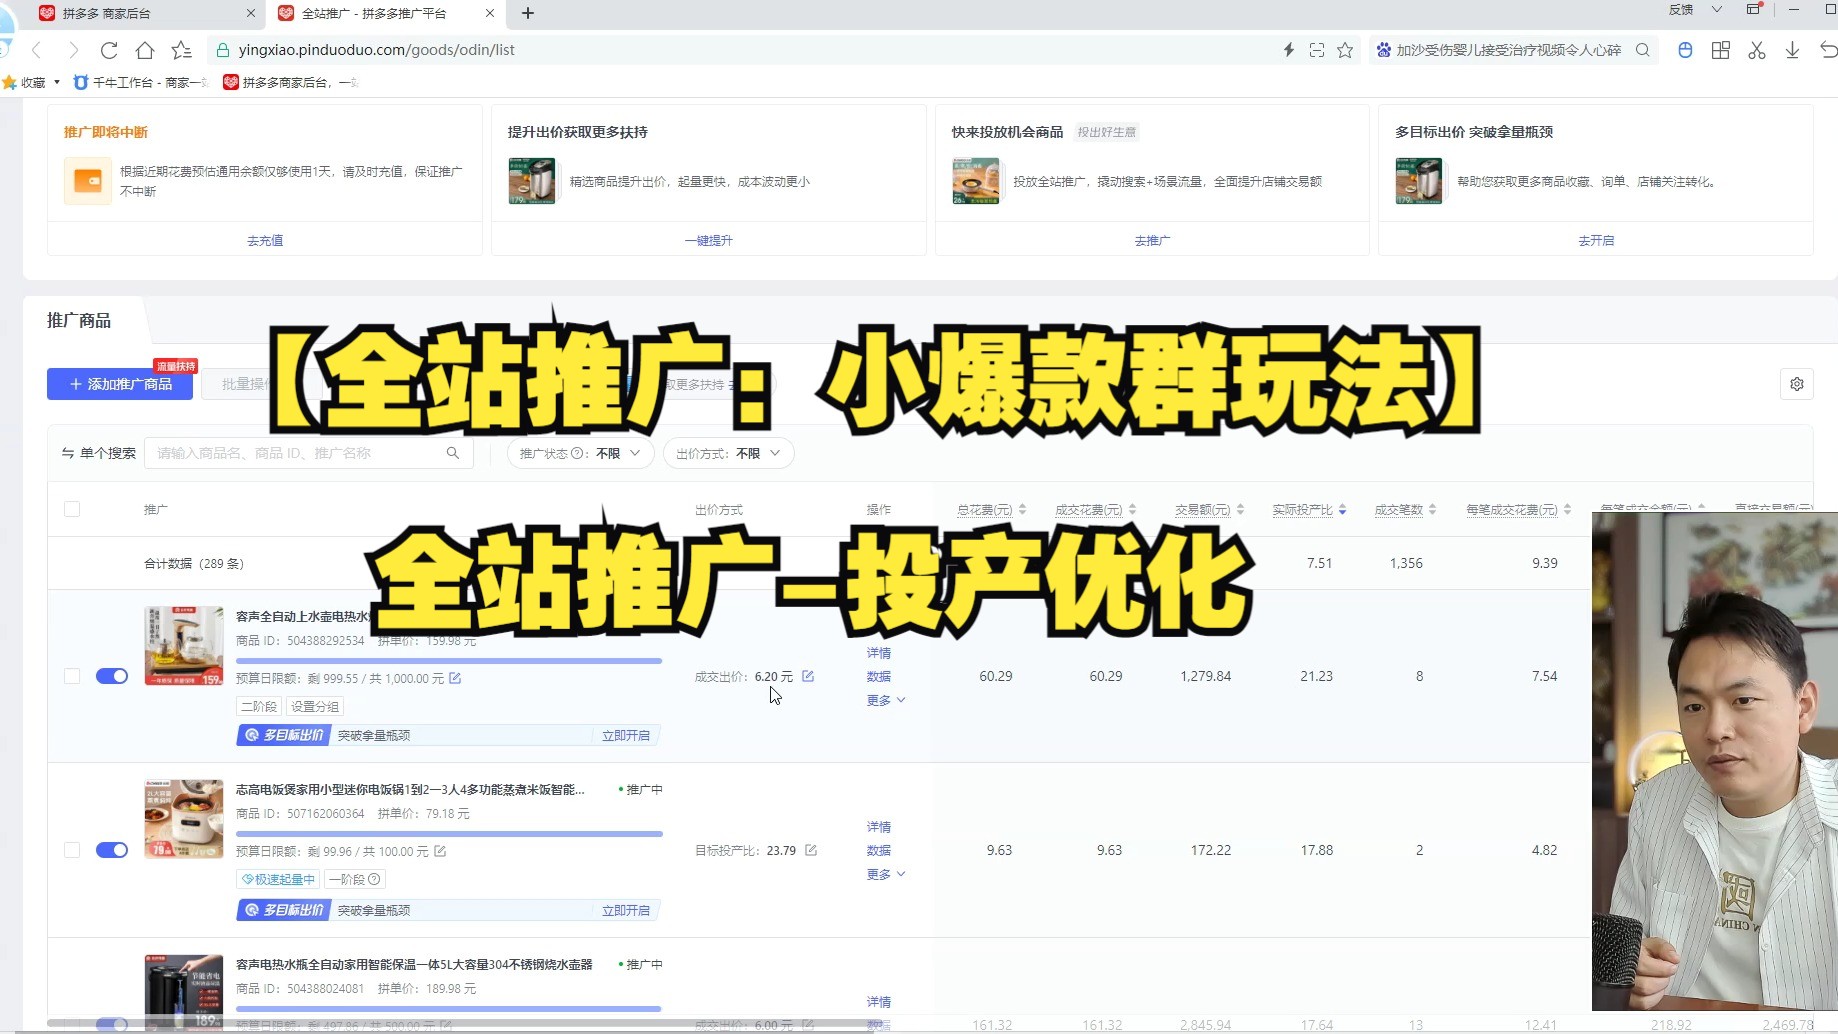Image resolution: width=1838 pixels, height=1034 pixels.
Task: Click the search magnifier in browser search box
Action: pyautogui.click(x=1642, y=50)
